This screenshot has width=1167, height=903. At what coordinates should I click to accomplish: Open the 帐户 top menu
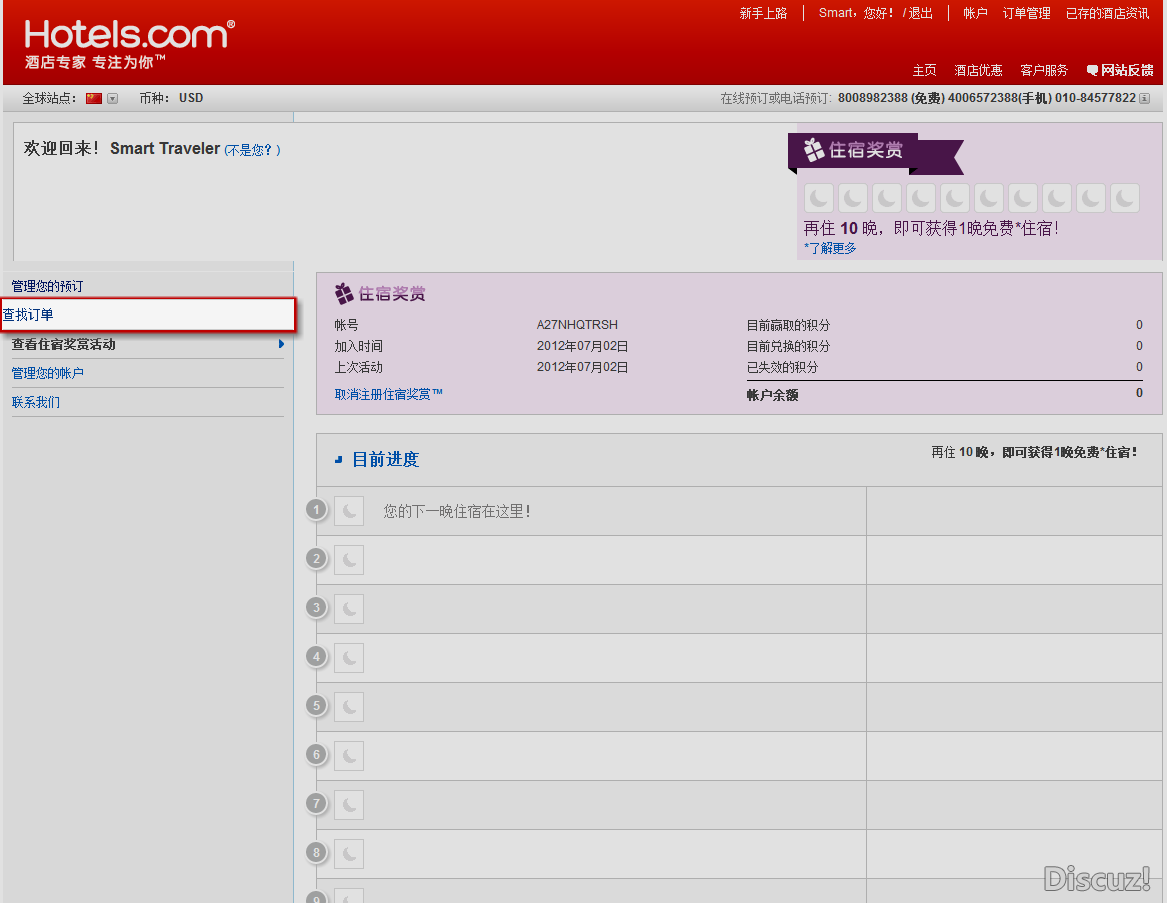tap(975, 13)
